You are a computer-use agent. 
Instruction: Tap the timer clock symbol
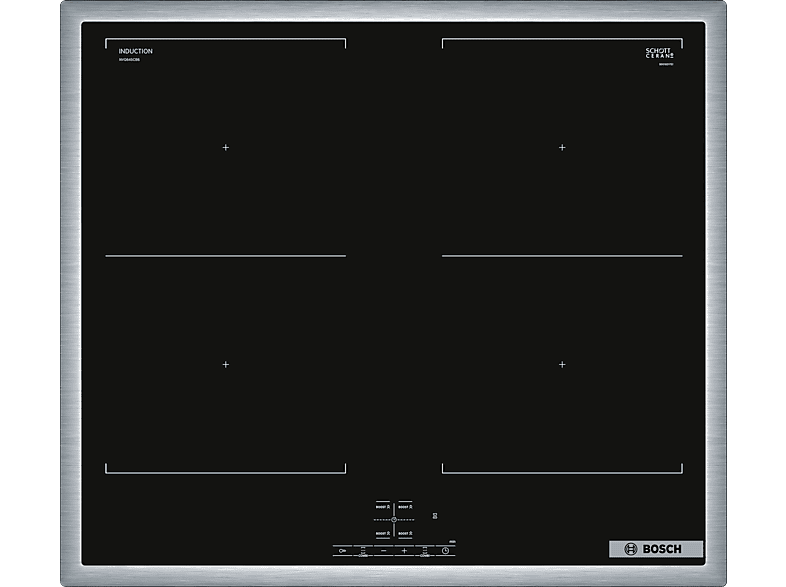(x=445, y=551)
